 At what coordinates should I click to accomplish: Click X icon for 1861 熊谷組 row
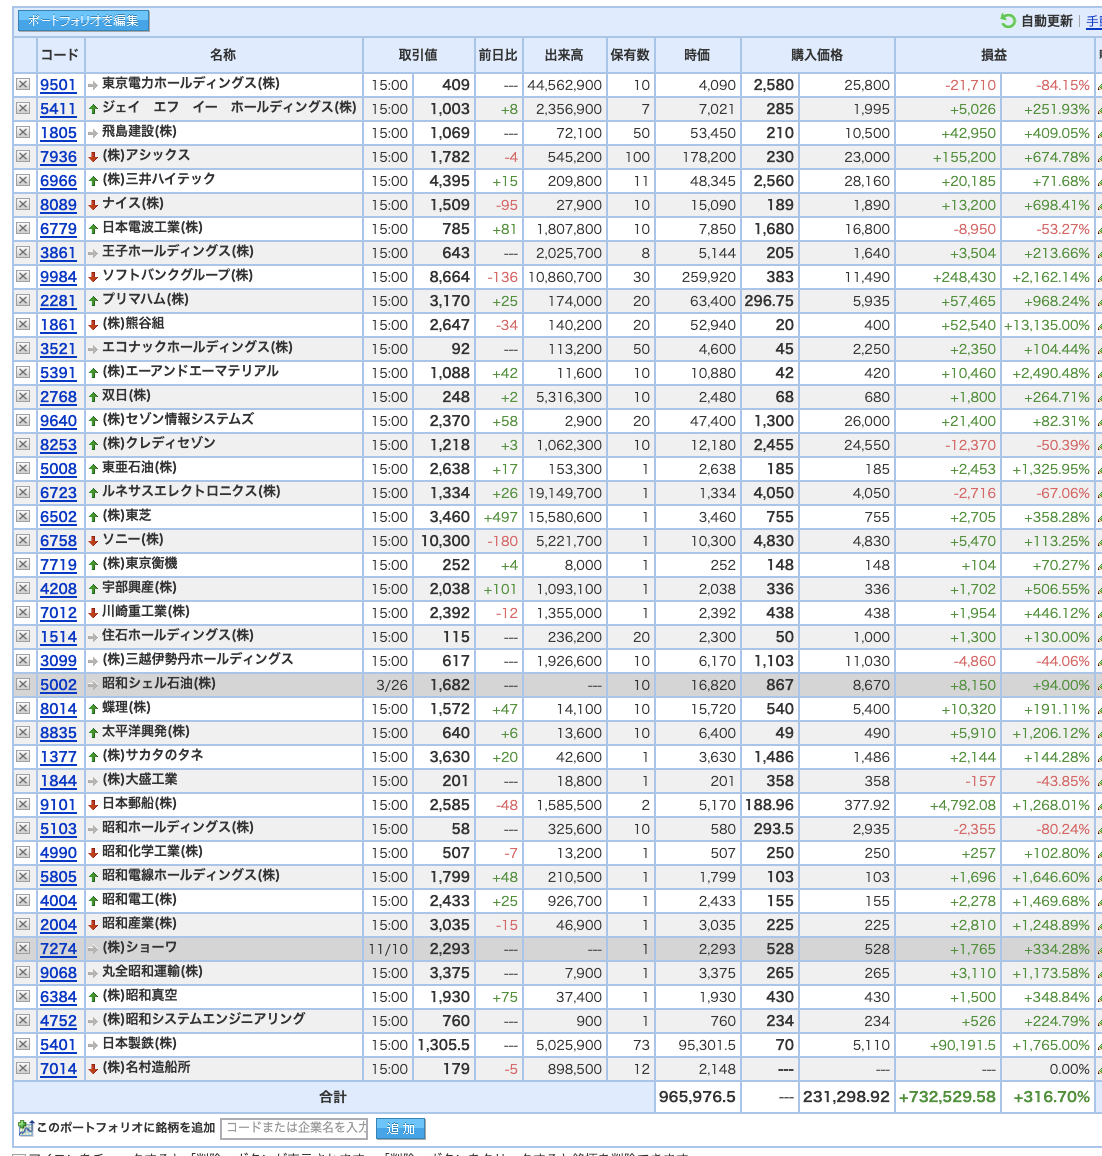click(x=23, y=324)
